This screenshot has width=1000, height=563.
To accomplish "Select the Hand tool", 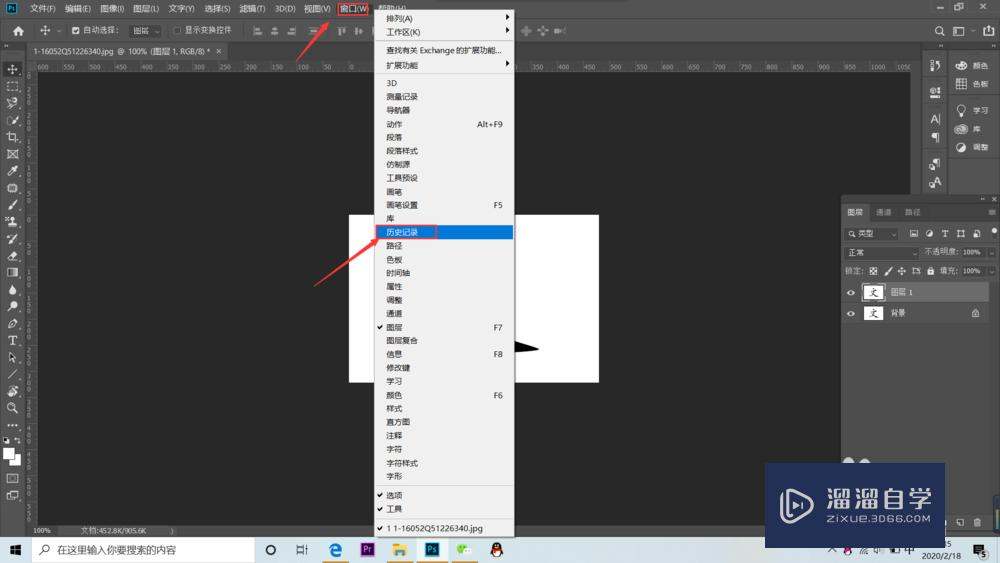I will tap(12, 391).
